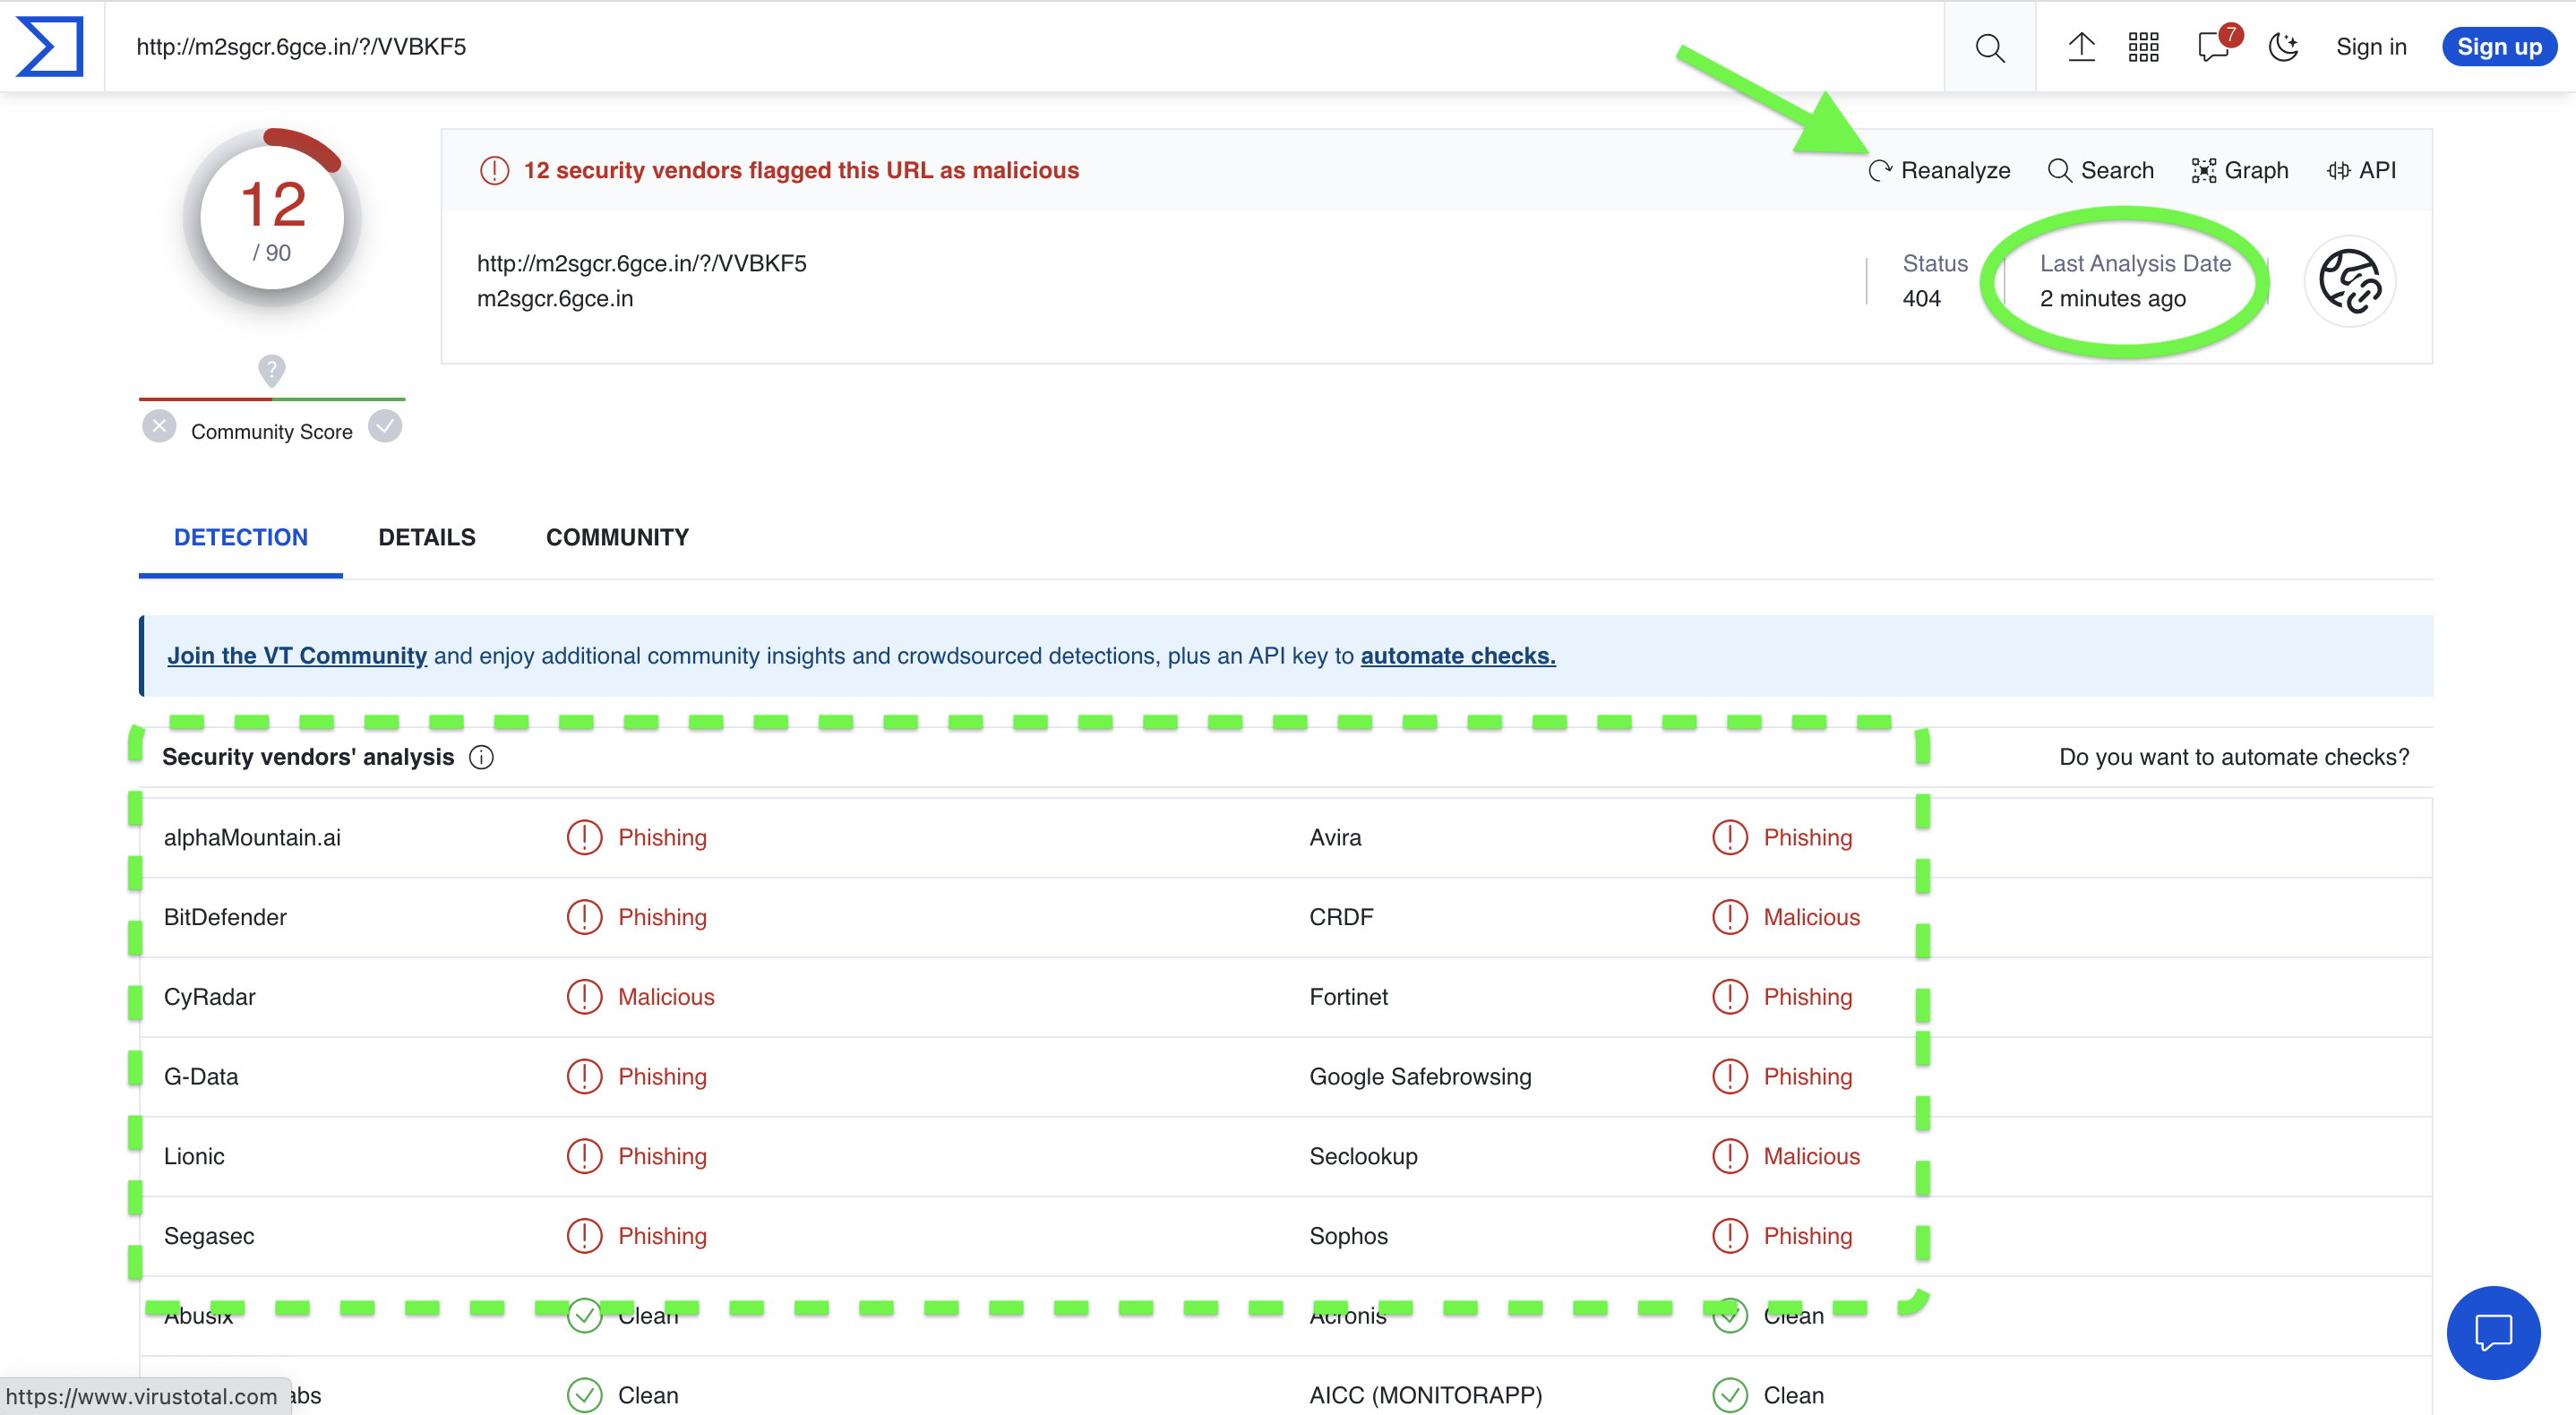Click Do you want to automate checks?

[2233, 757]
